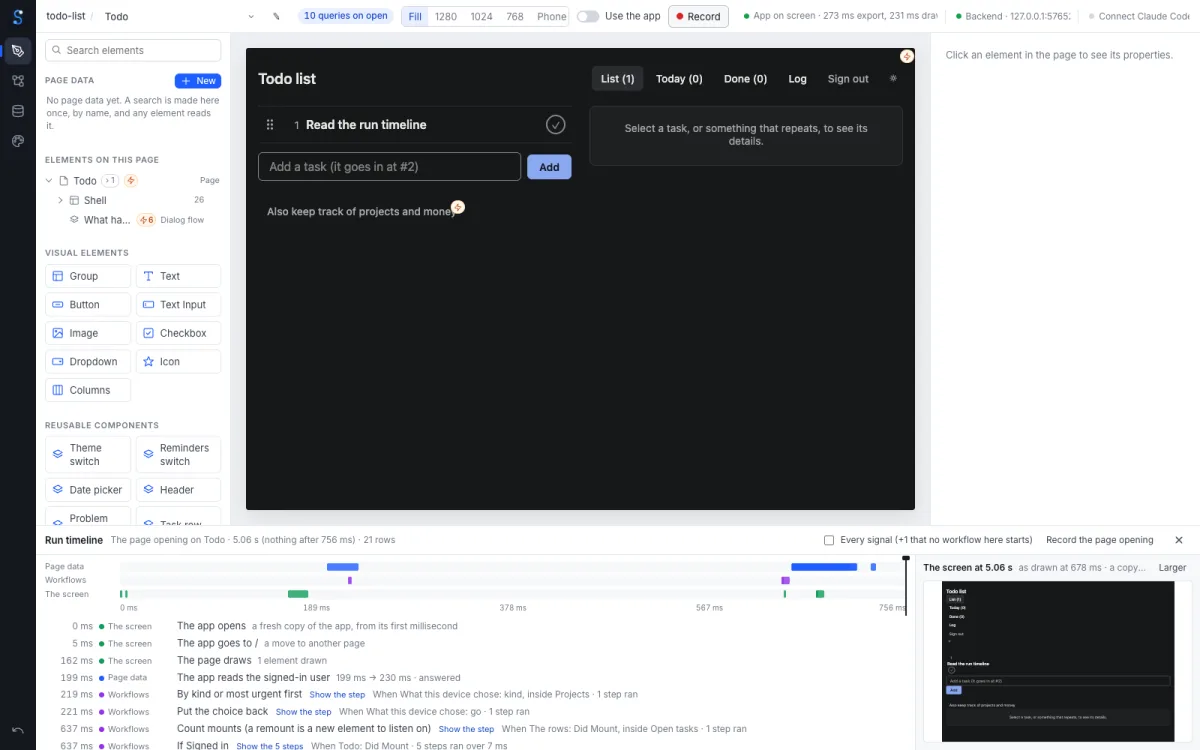Open the Today (0) tab
The height and width of the screenshot is (750, 1200).
(x=679, y=79)
